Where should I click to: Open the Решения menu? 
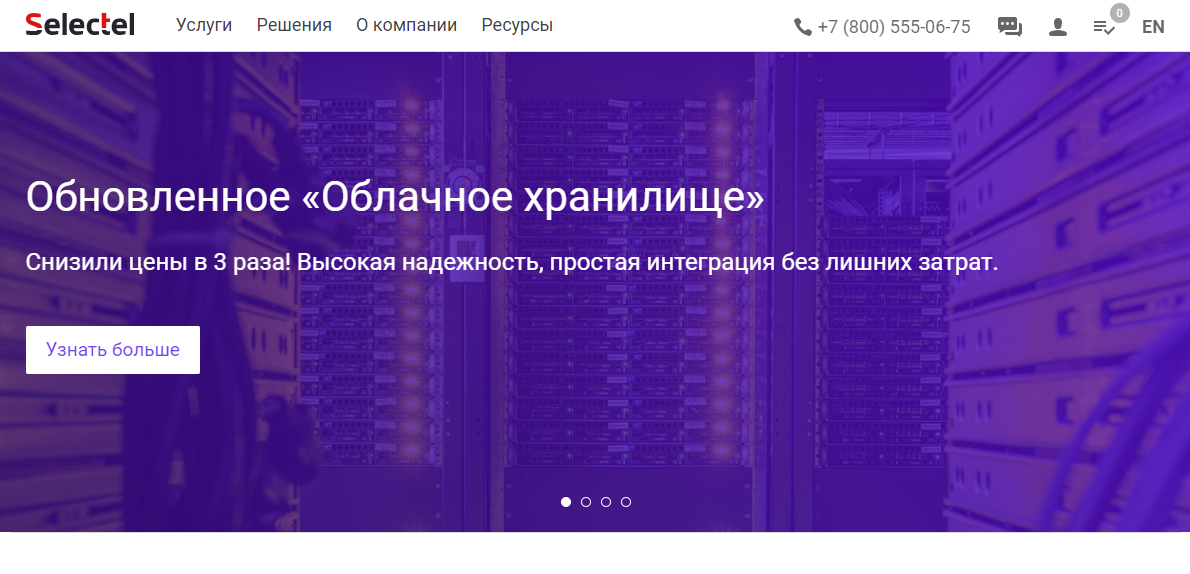pyautogui.click(x=294, y=25)
